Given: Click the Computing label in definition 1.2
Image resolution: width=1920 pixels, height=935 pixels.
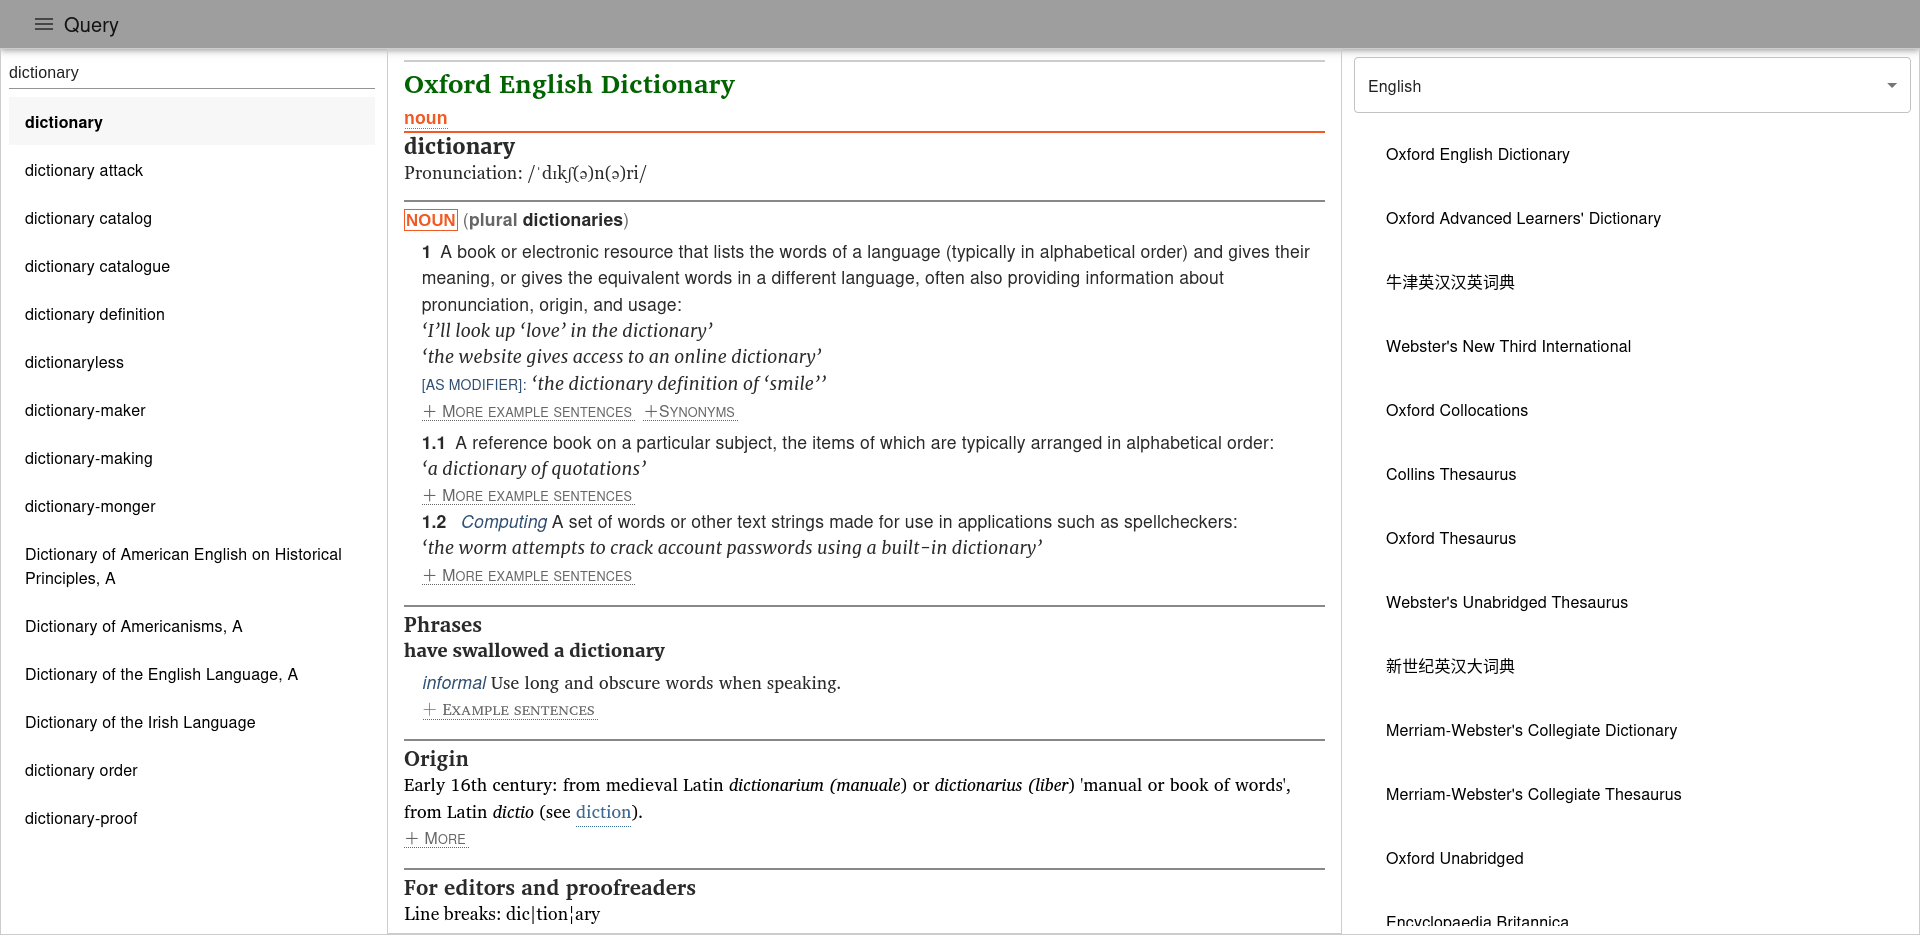Looking at the screenshot, I should 504,522.
